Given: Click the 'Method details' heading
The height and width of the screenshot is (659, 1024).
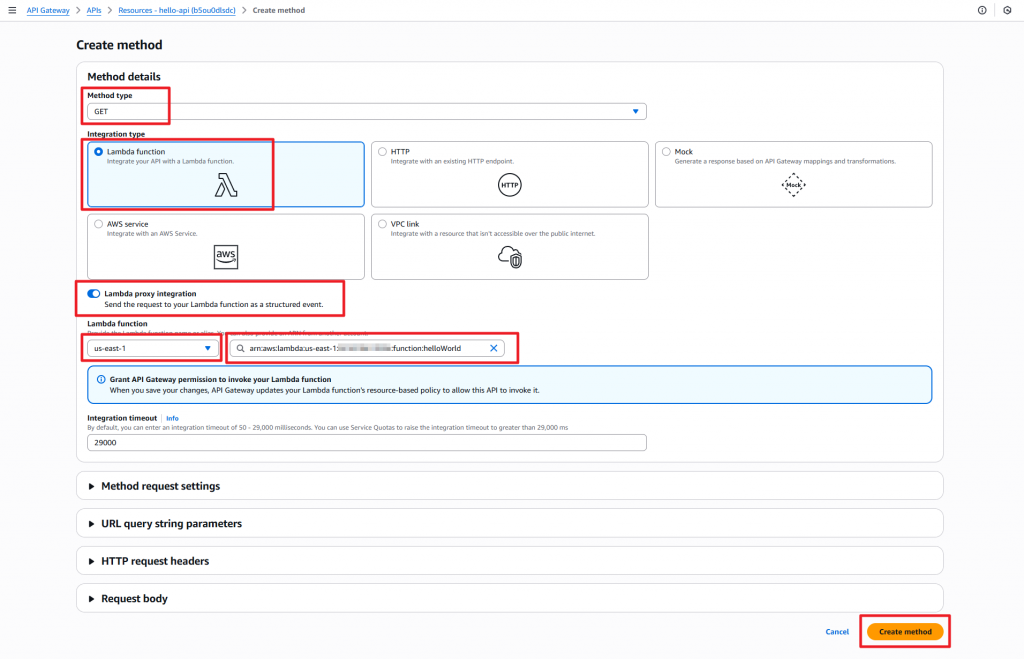Looking at the screenshot, I should pyautogui.click(x=124, y=76).
